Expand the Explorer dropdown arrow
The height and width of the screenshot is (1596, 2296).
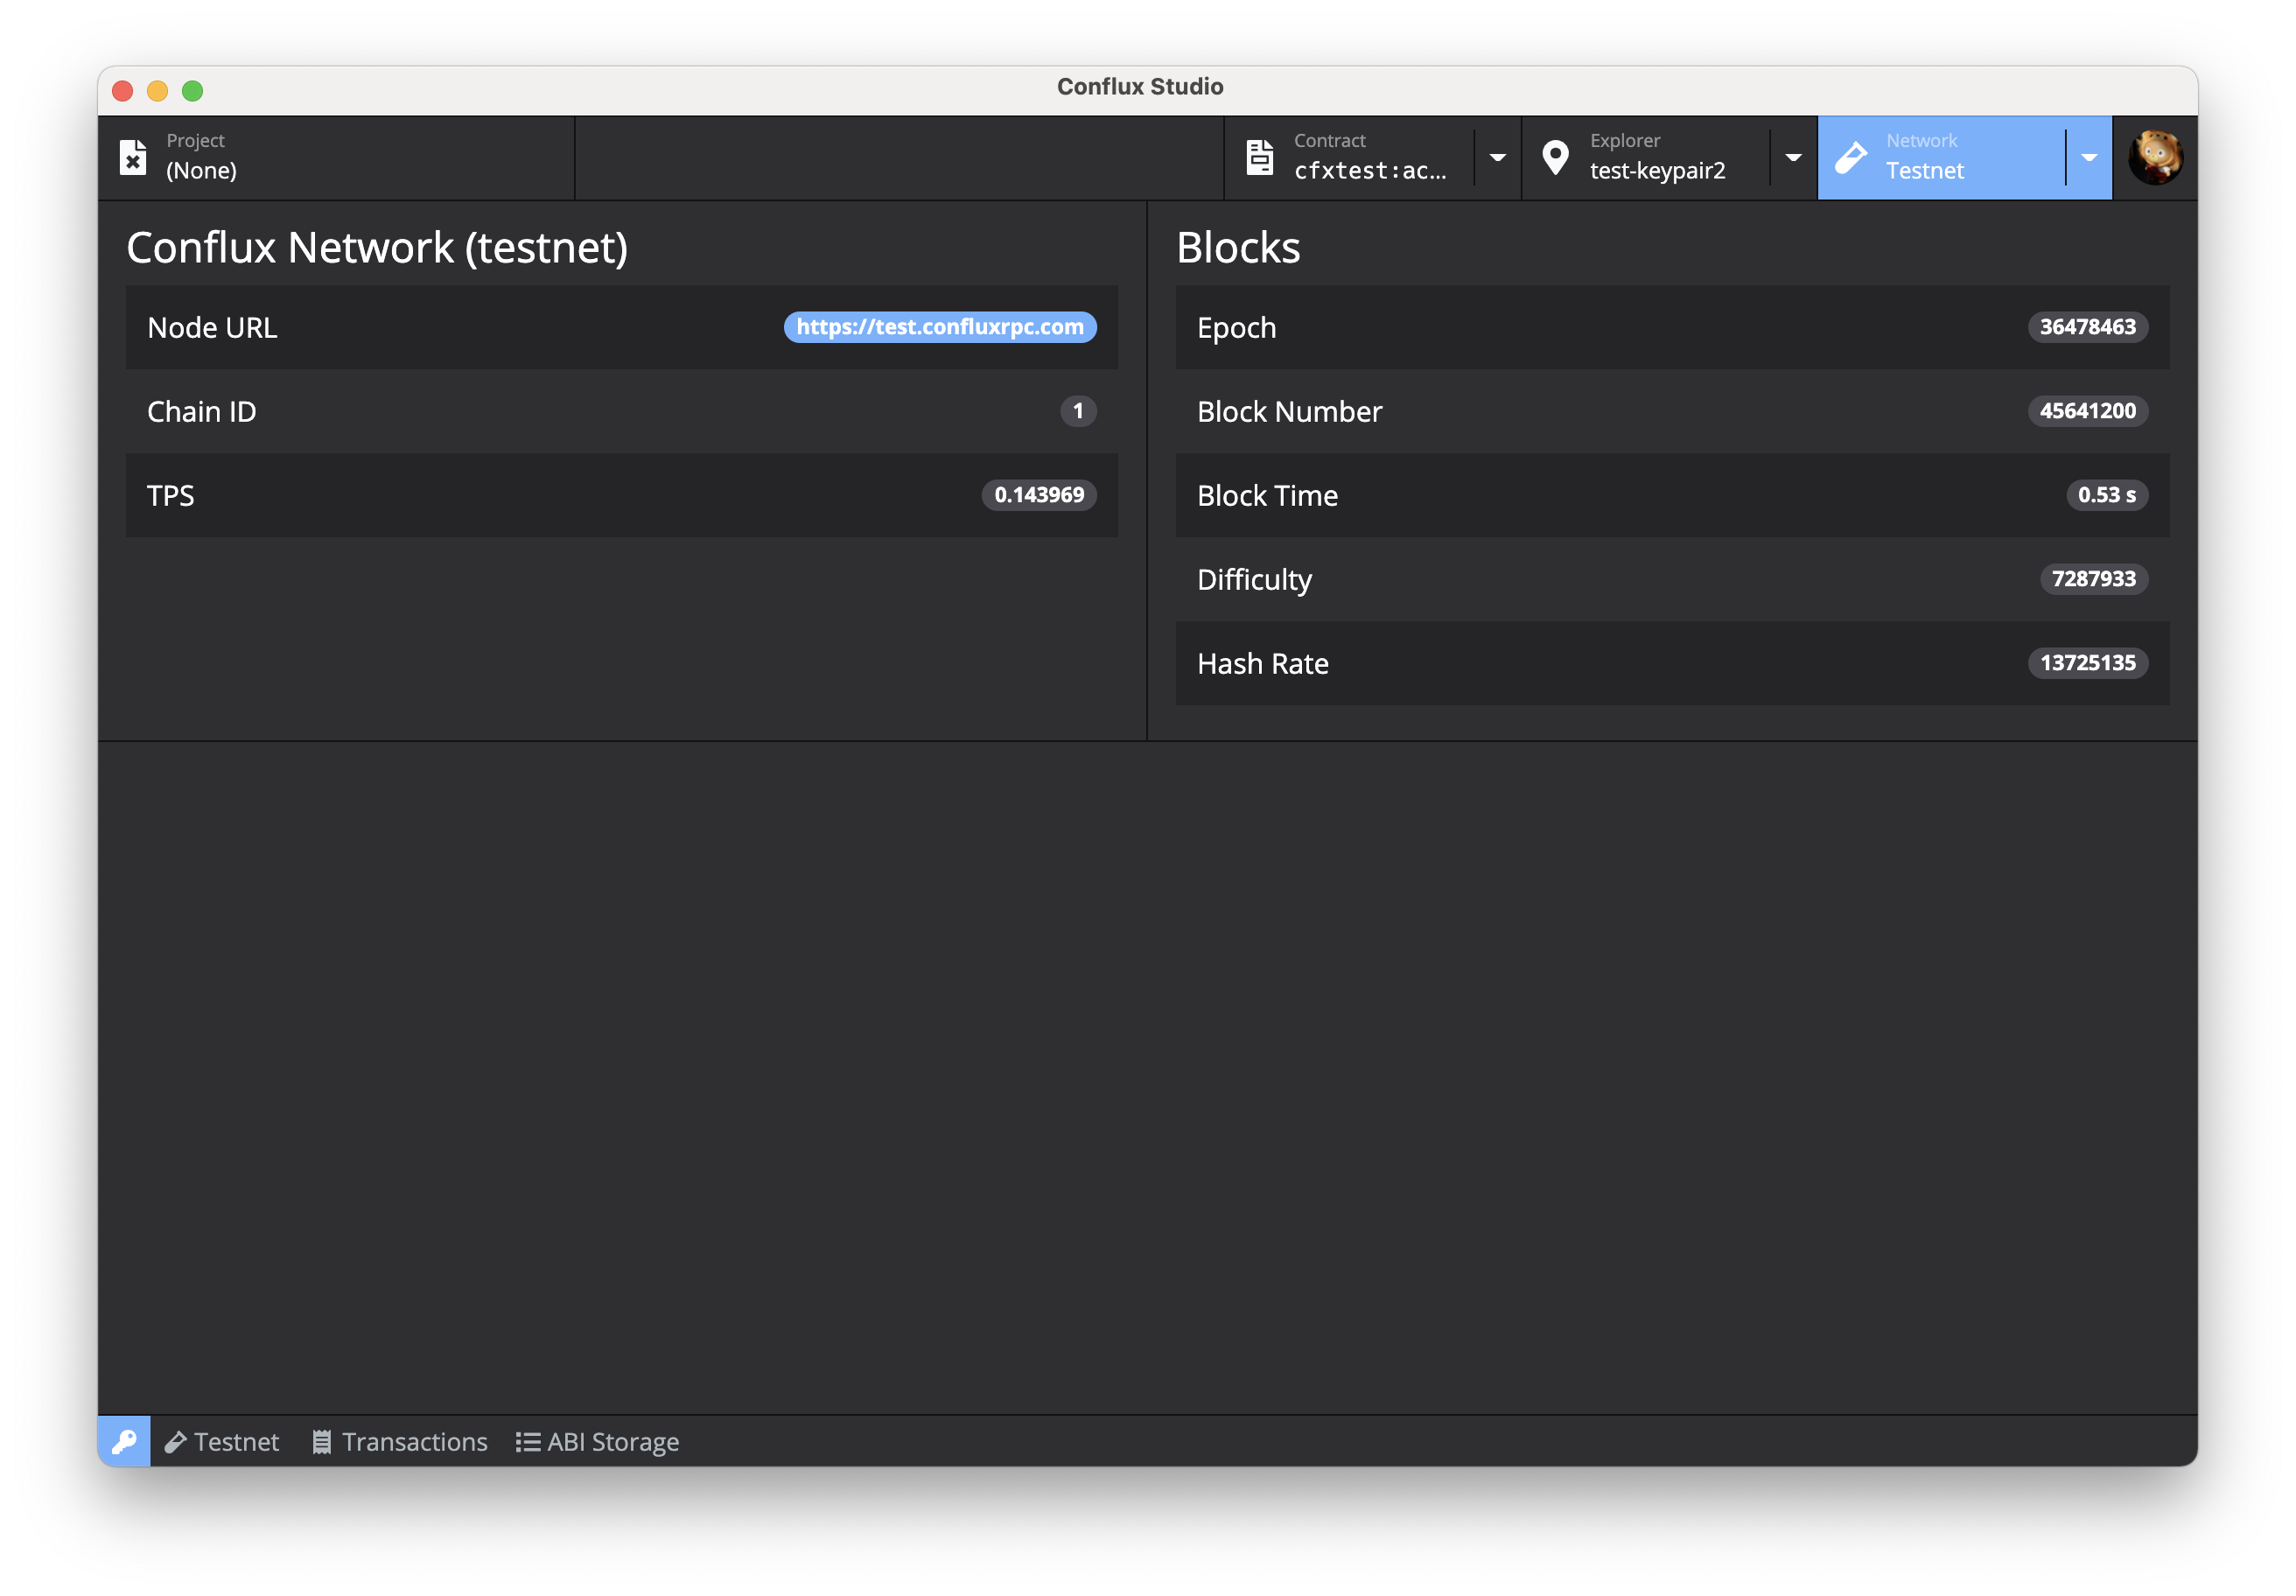click(1793, 157)
